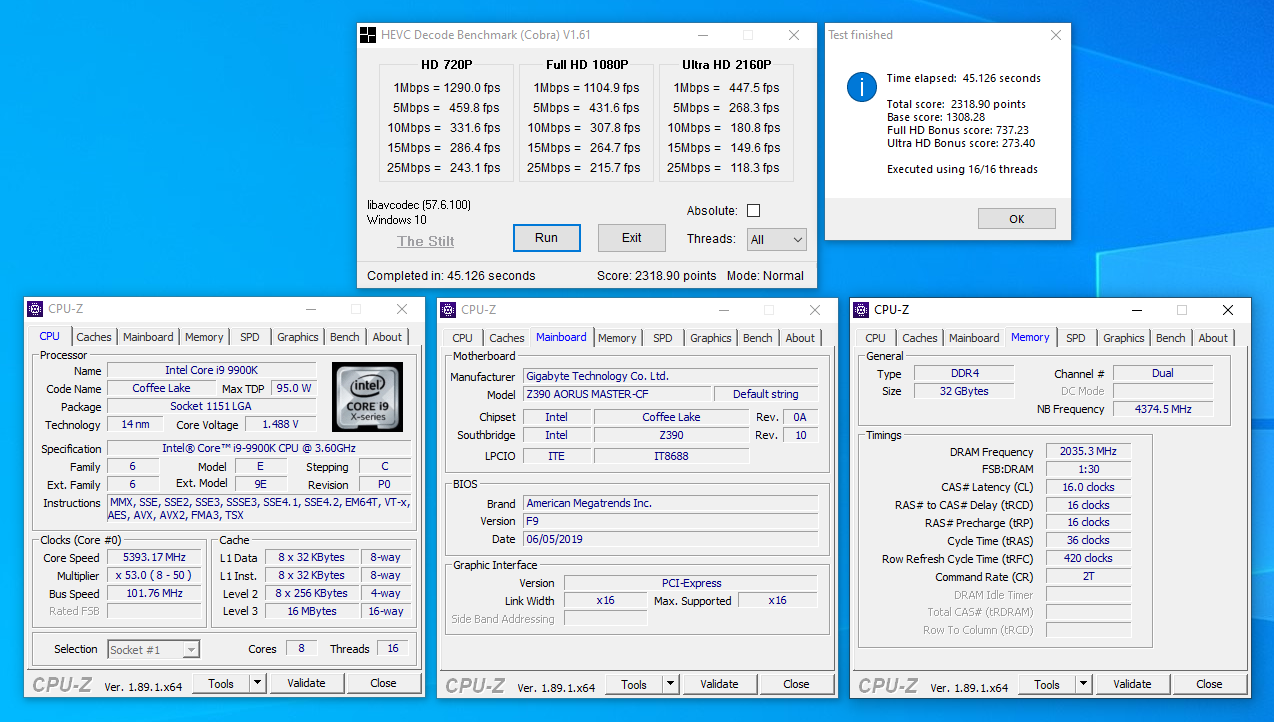Switch to SPD tab in first CPU-Z window
Image resolution: width=1274 pixels, height=722 pixels.
pyautogui.click(x=249, y=337)
